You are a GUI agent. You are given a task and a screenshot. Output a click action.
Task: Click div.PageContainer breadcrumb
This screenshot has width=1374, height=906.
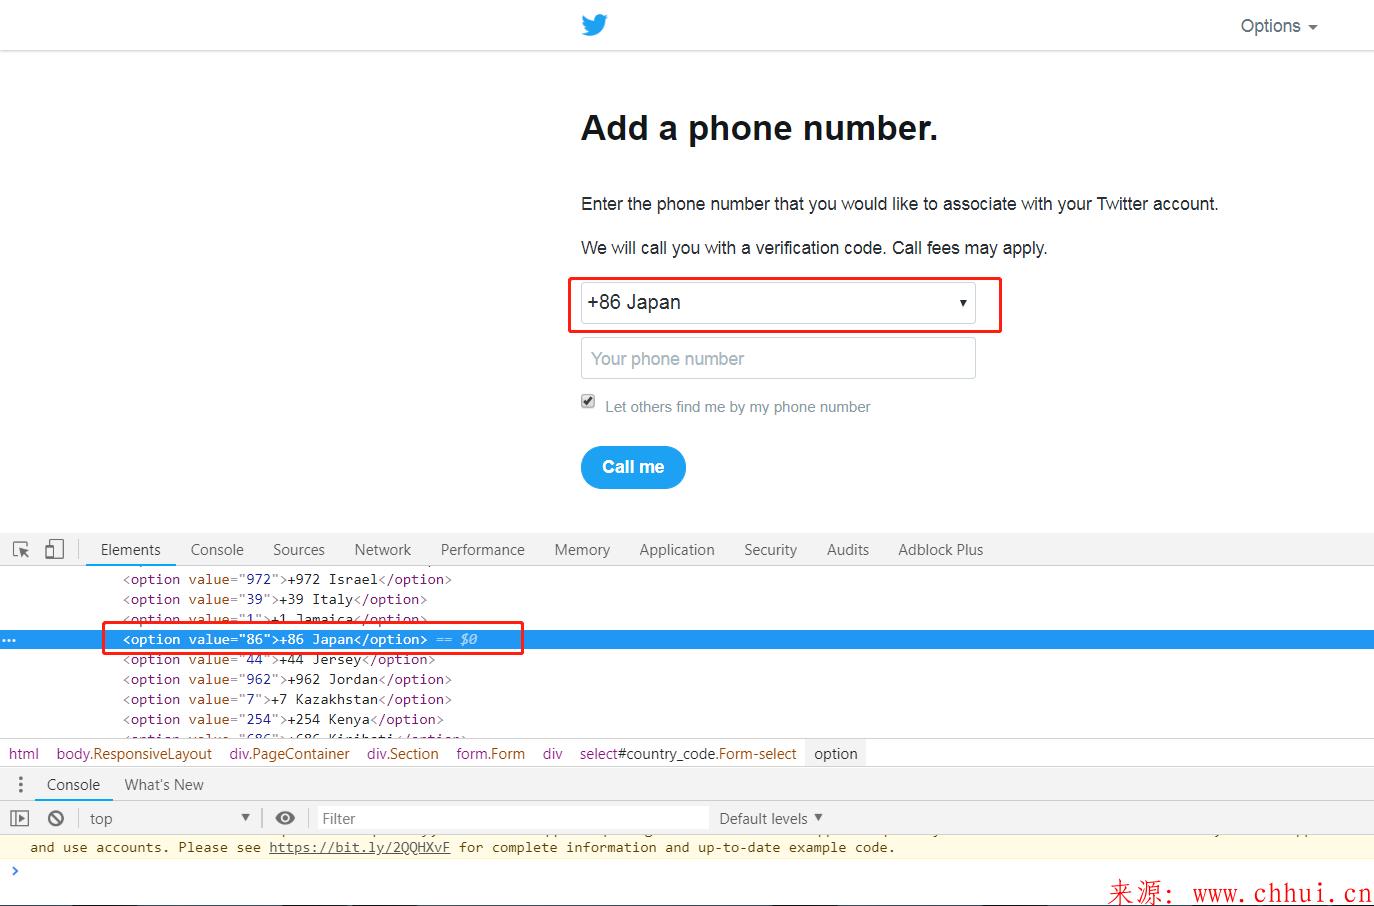tap(290, 754)
